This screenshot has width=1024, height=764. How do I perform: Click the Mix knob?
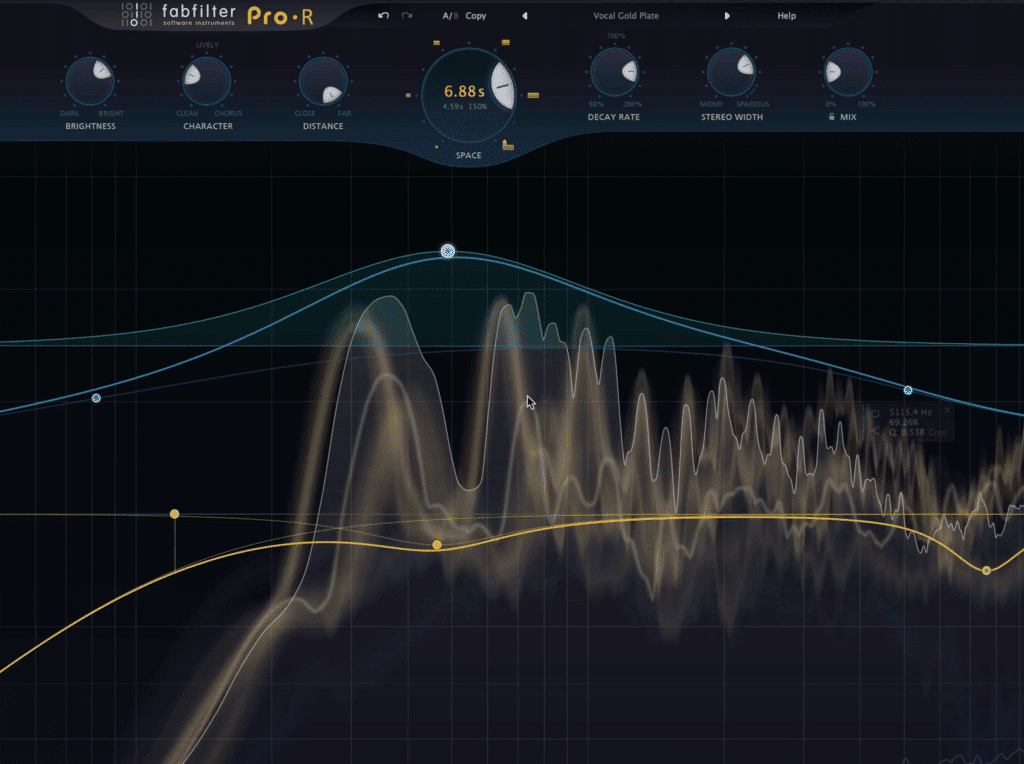(848, 72)
